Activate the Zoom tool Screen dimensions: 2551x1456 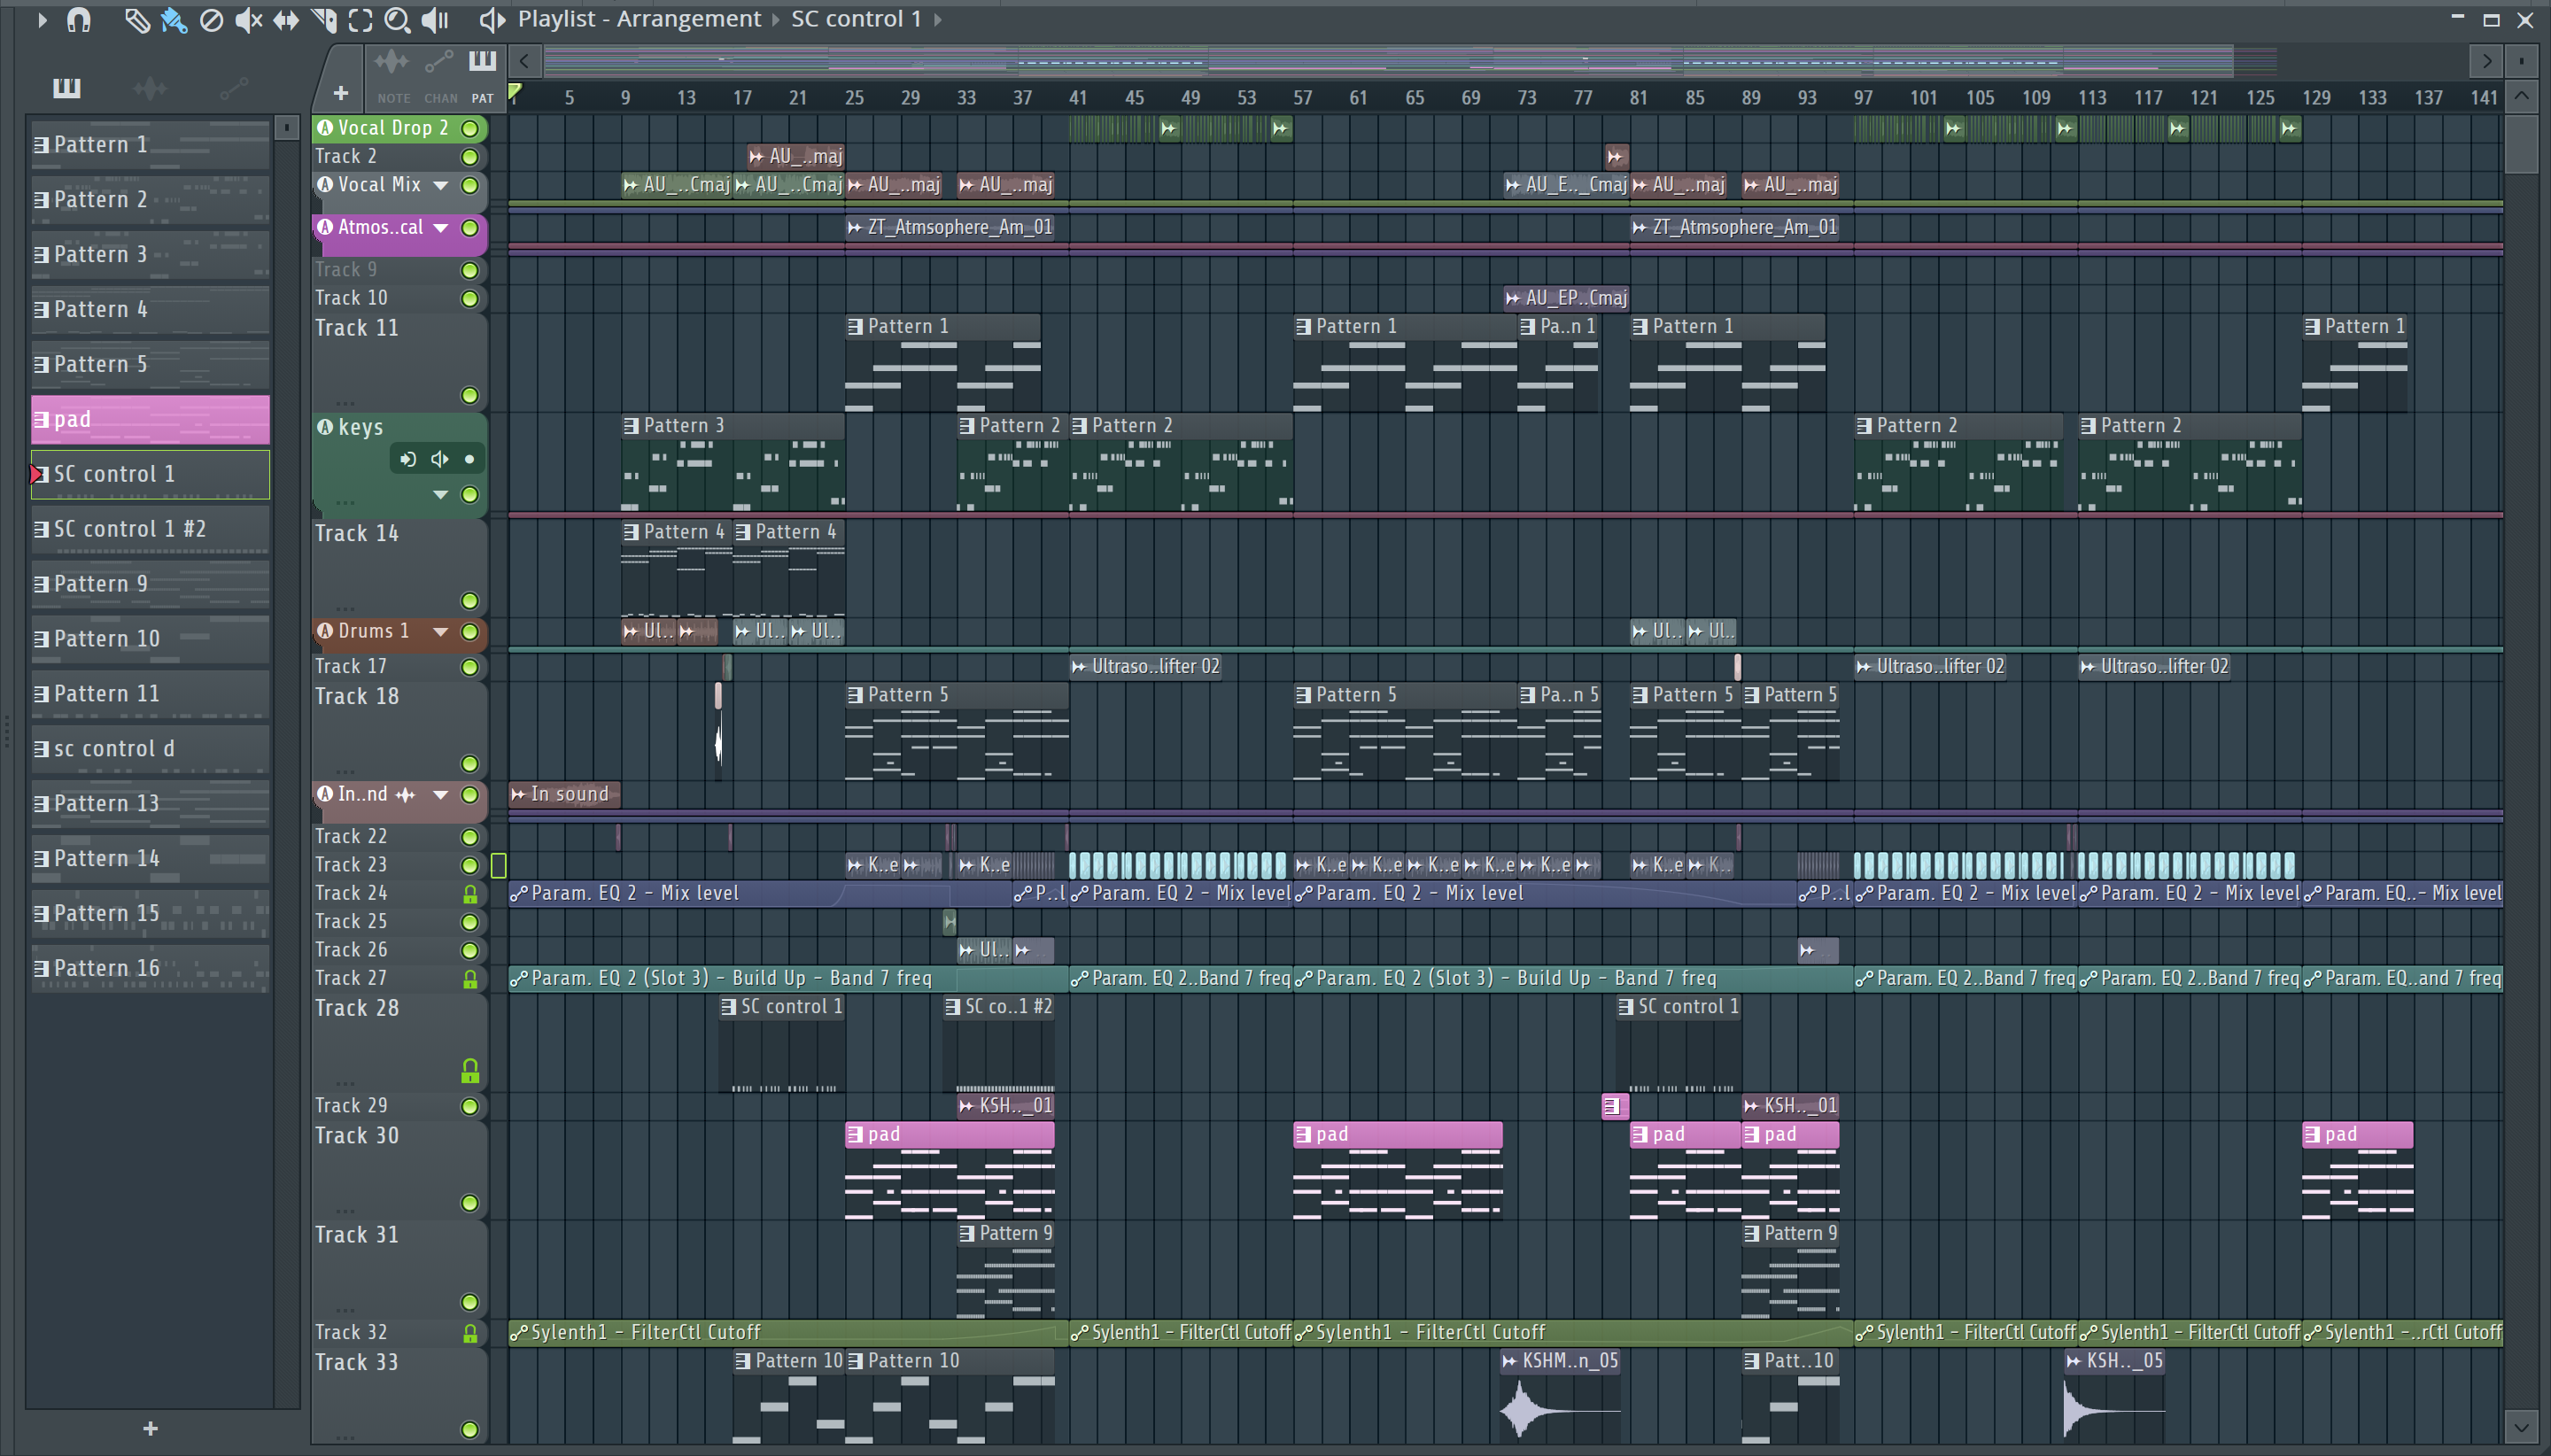pyautogui.click(x=397, y=19)
